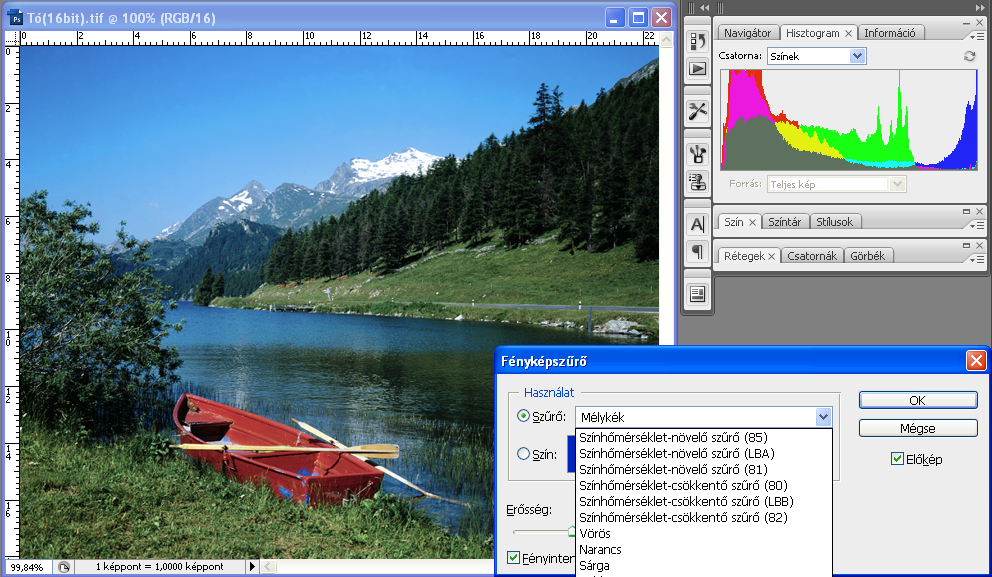
Task: Choose Színhőmérséklet-növelő szűrő (LBA)
Action: (704, 454)
